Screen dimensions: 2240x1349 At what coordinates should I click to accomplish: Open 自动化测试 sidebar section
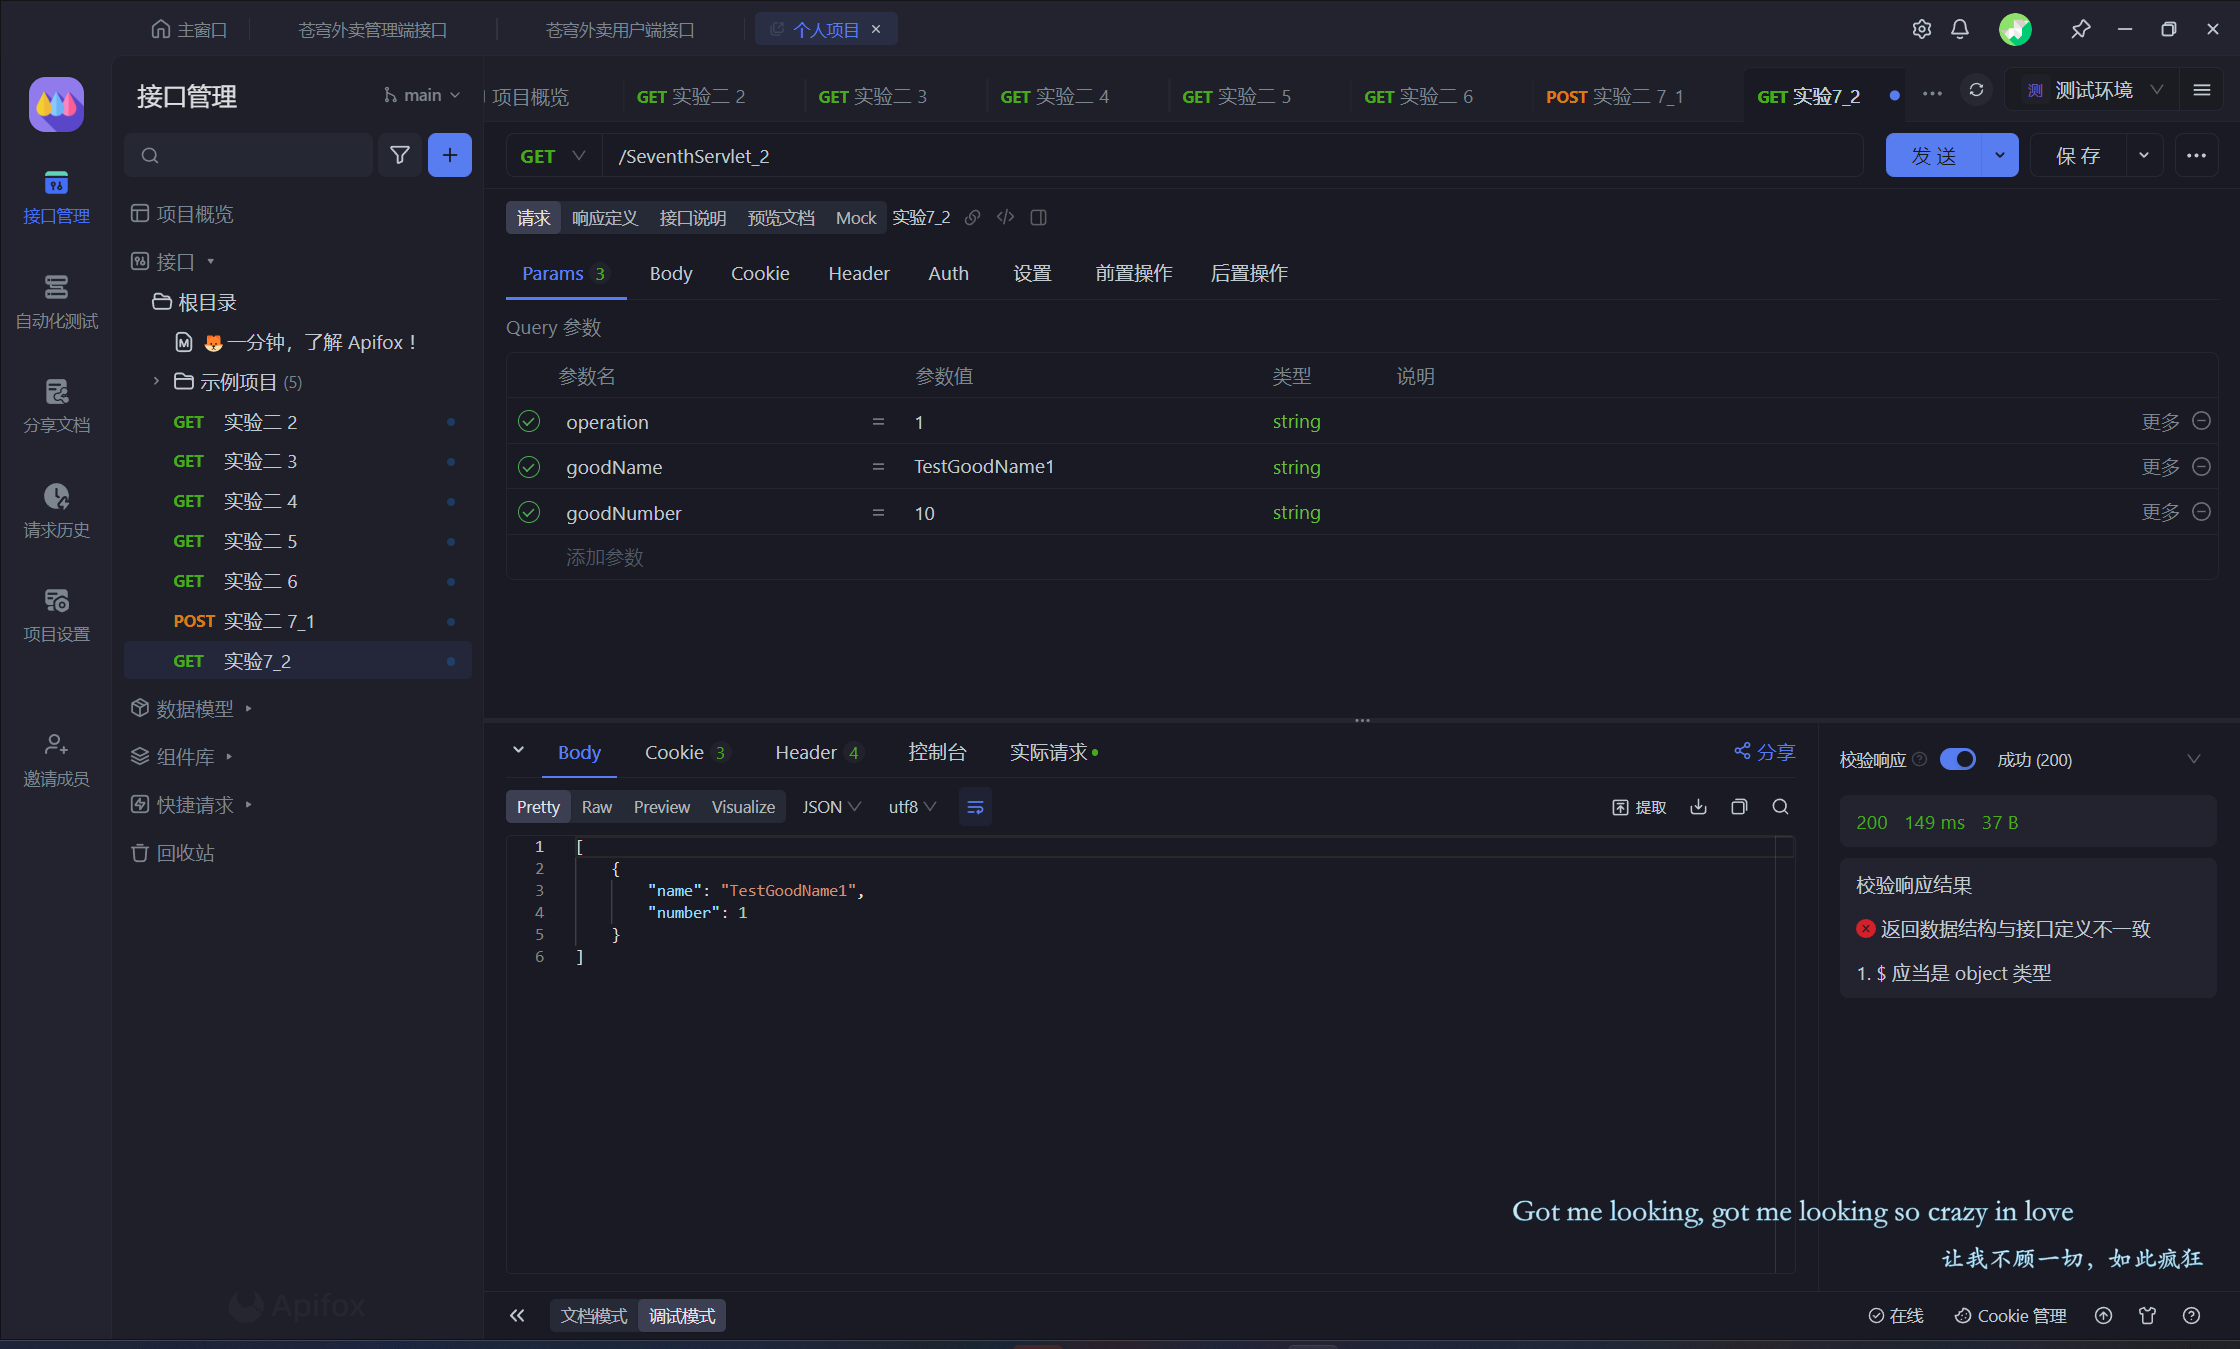[x=56, y=302]
